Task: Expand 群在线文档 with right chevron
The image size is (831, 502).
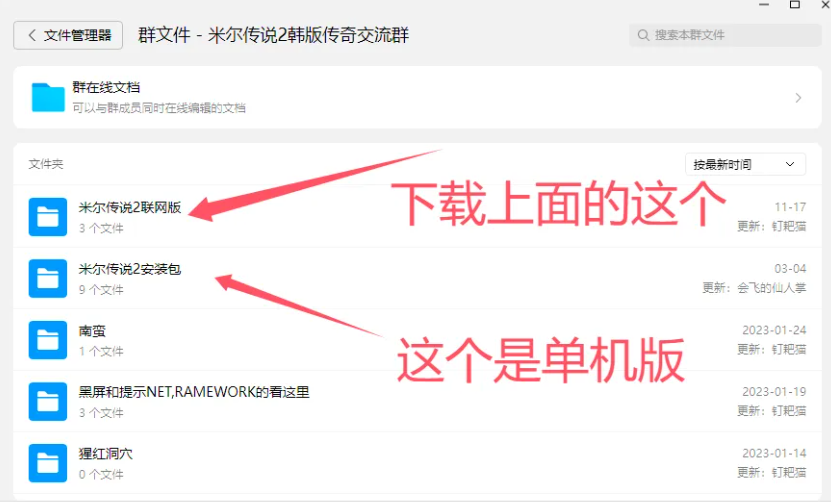Action: pyautogui.click(x=798, y=98)
